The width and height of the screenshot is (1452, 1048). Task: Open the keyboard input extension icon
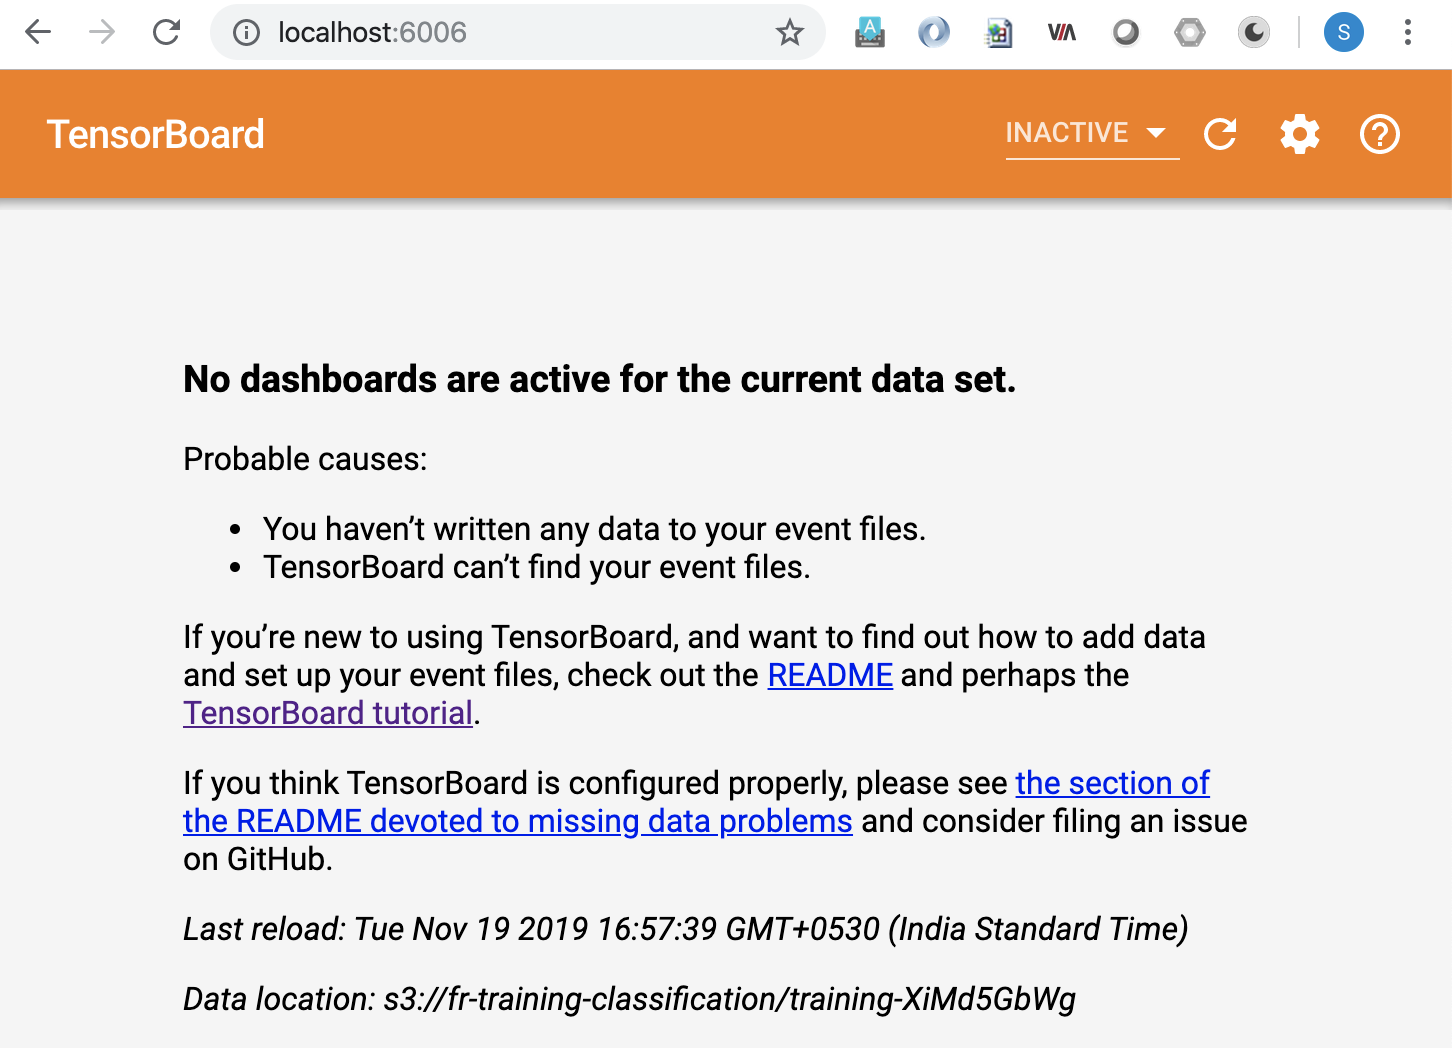869,32
